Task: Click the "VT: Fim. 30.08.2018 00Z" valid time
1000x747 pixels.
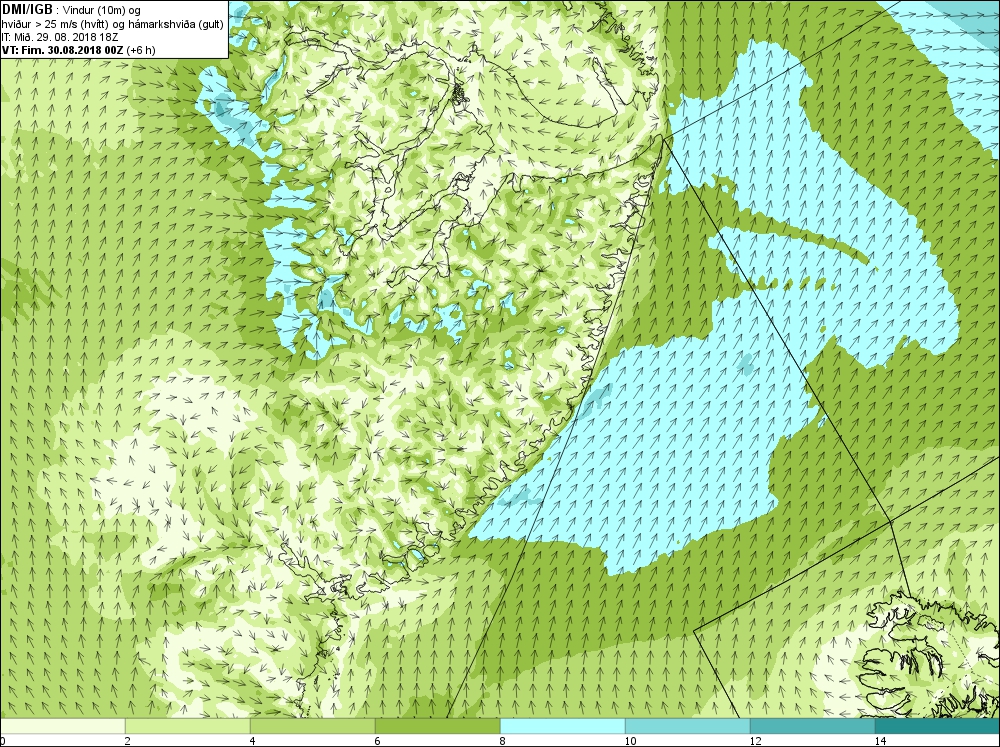Action: click(62, 50)
